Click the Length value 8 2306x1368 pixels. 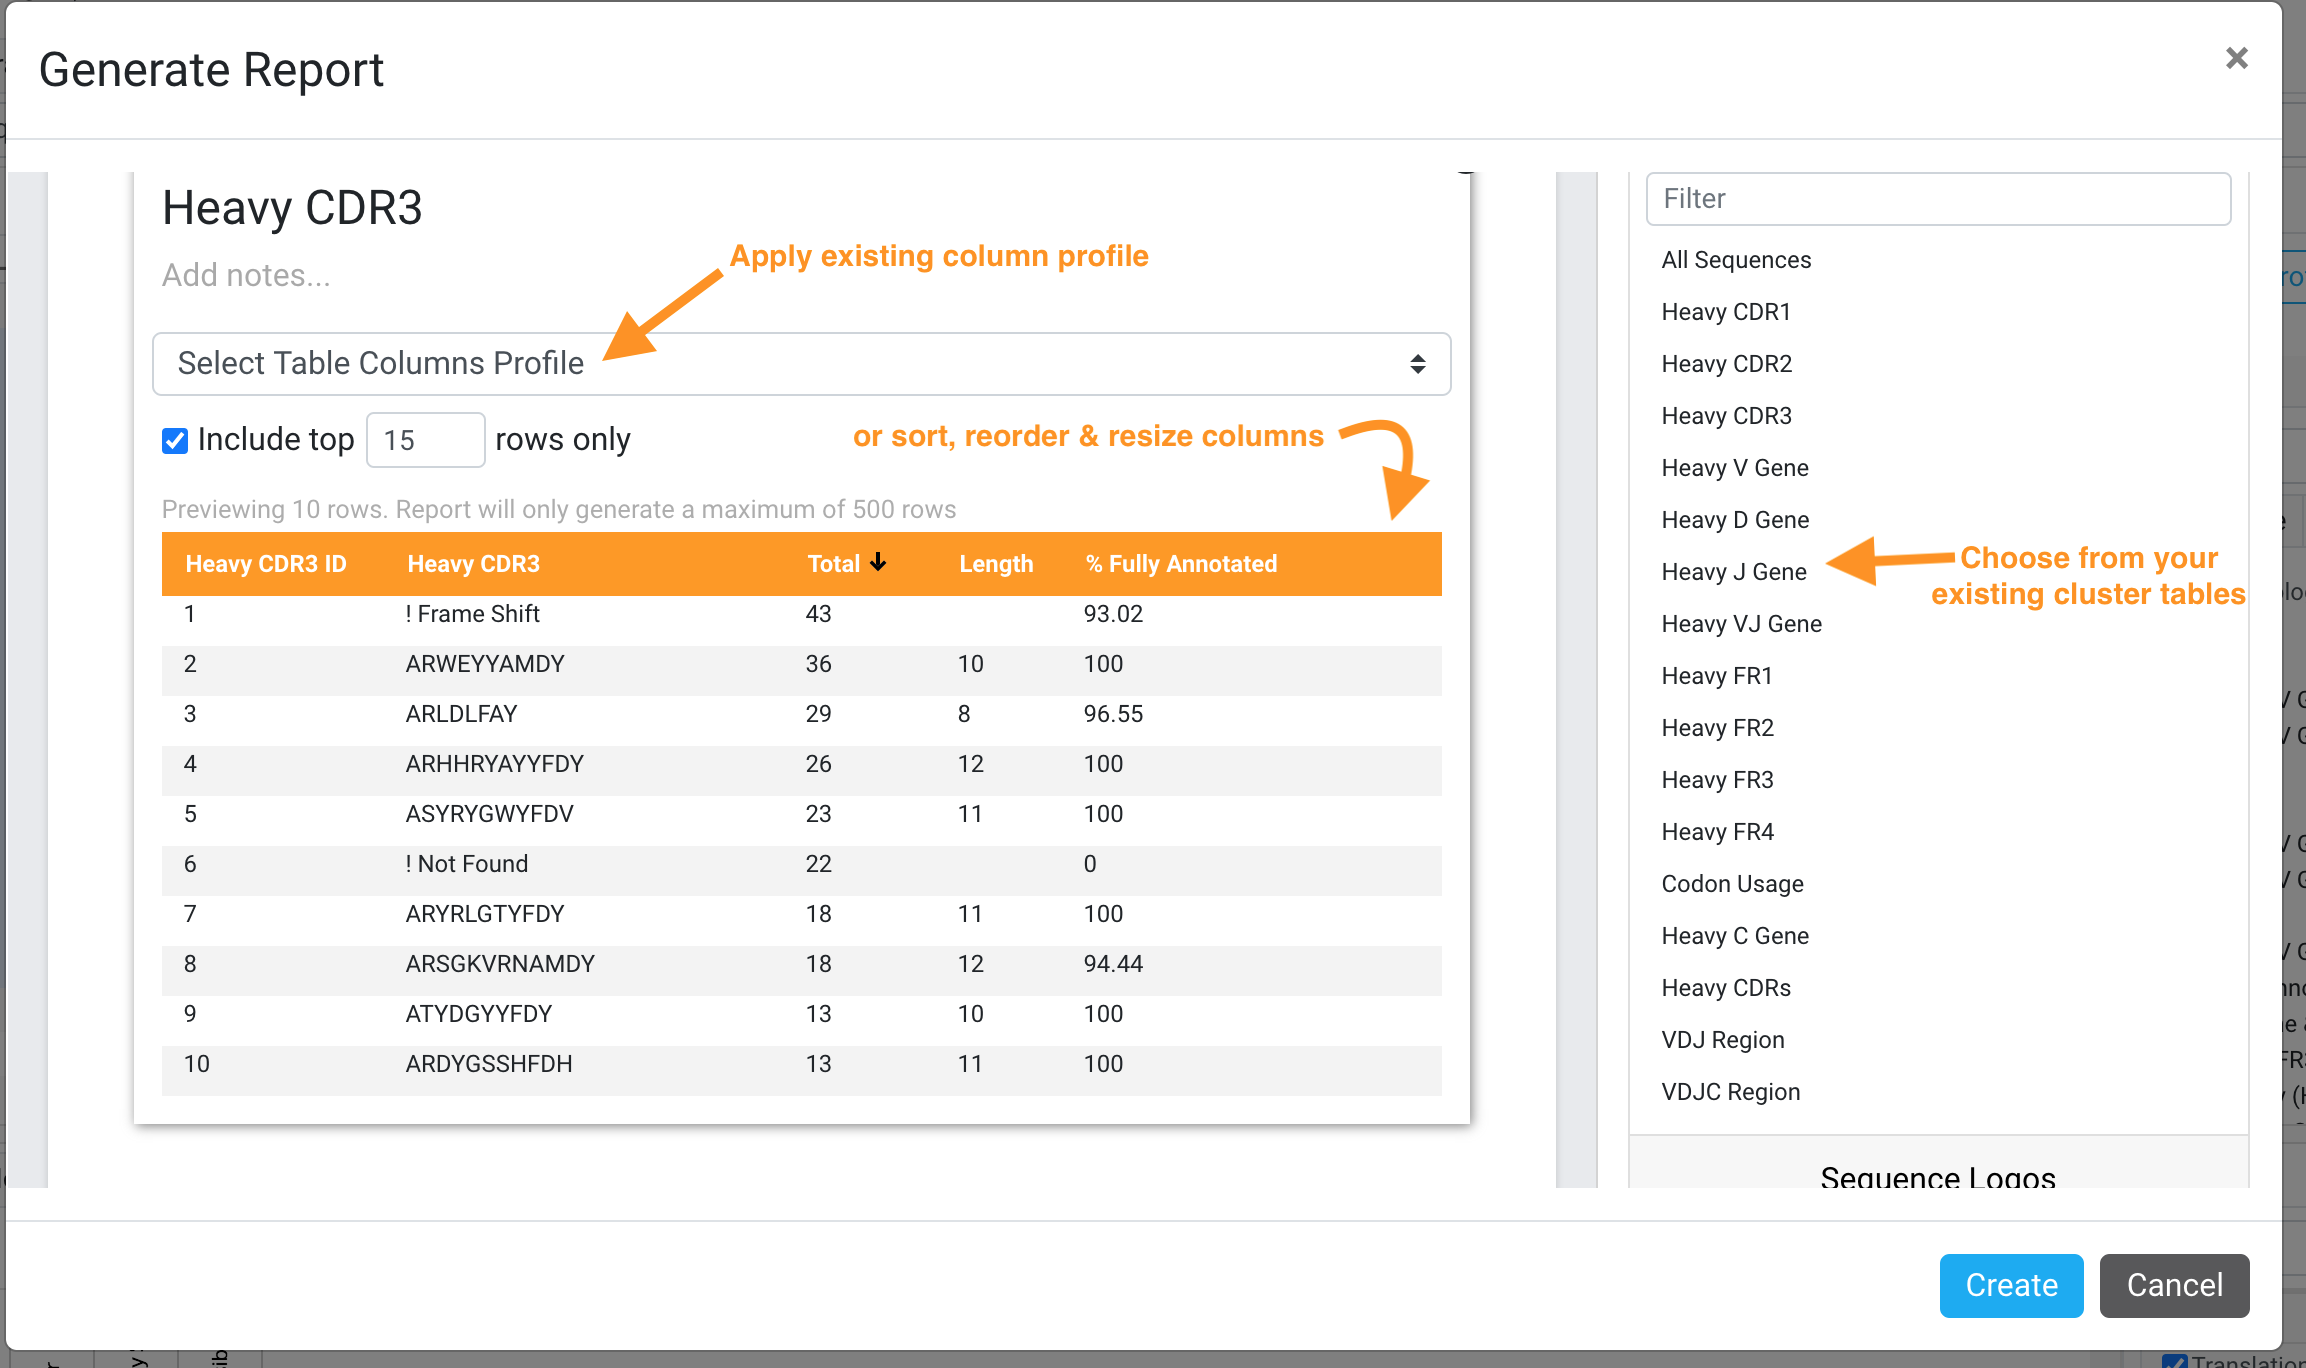click(x=964, y=714)
